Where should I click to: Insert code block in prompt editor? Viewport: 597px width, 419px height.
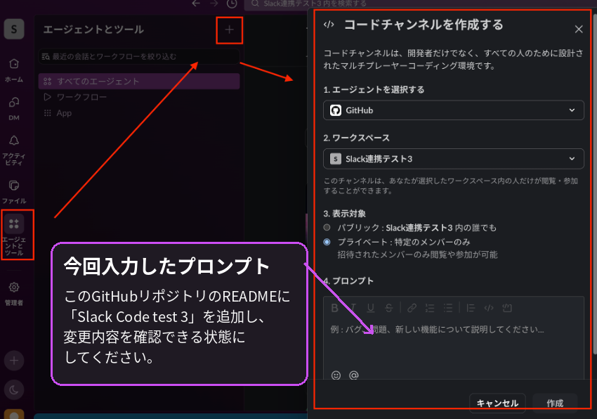pos(507,308)
